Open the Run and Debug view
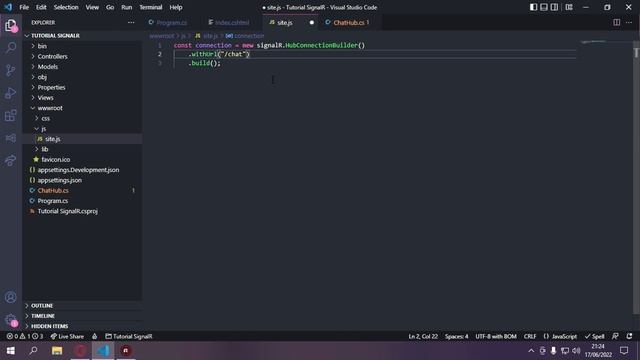Image resolution: width=640 pixels, height=360 pixels. point(11,93)
